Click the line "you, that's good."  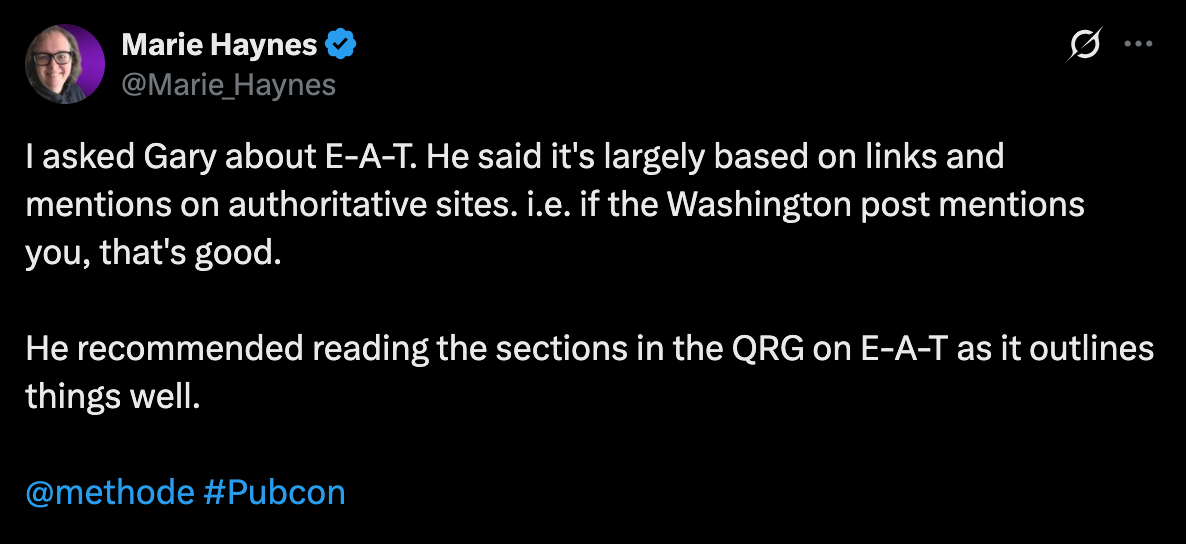click(x=153, y=254)
